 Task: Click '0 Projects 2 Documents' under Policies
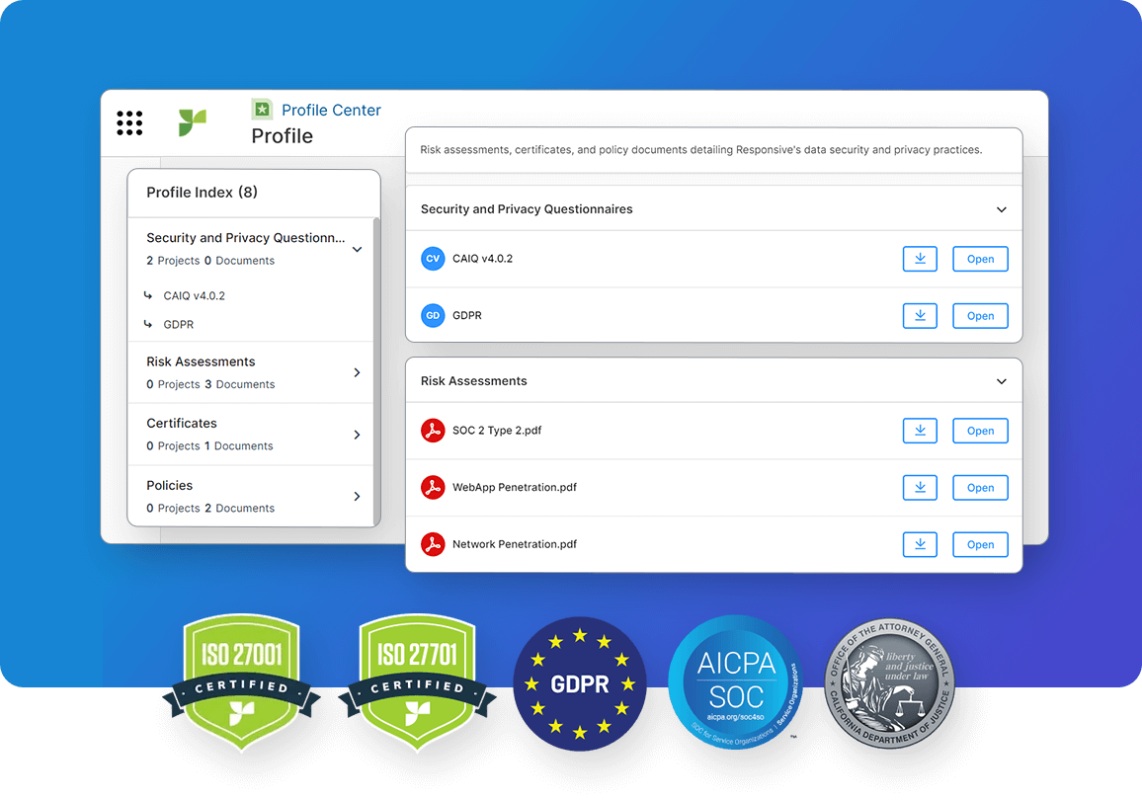coord(210,508)
